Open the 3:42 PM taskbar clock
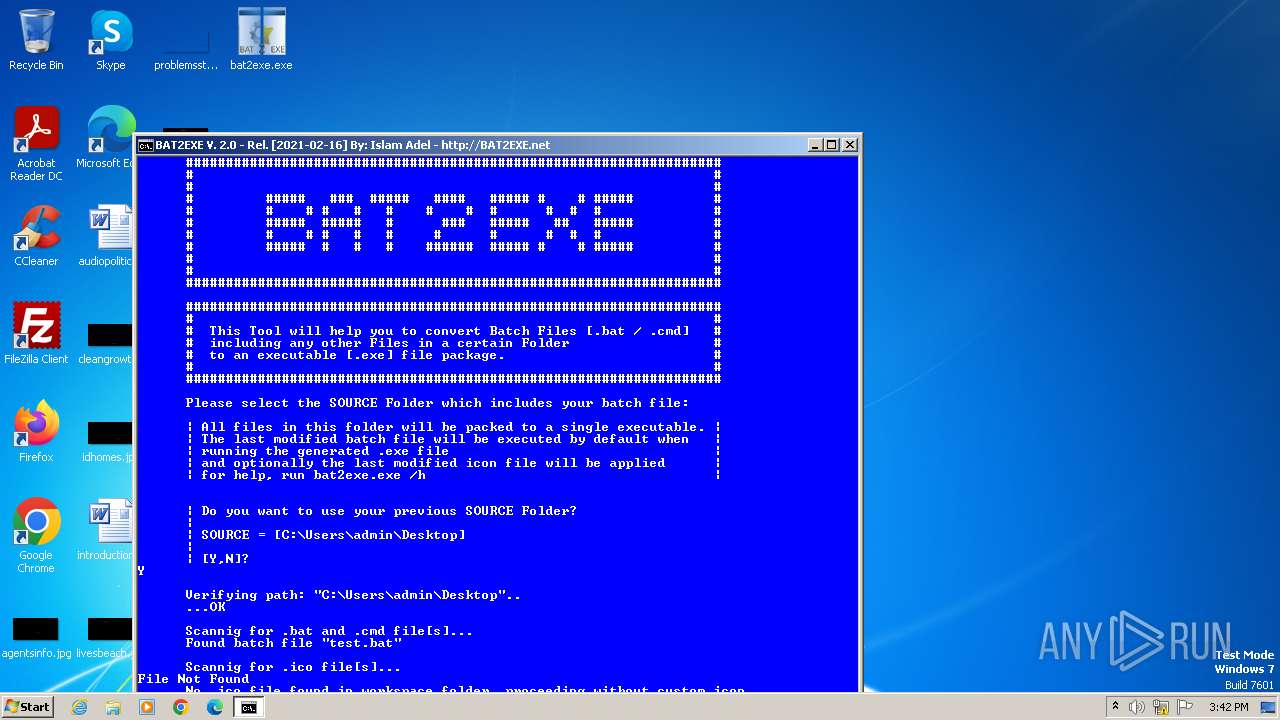 tap(1228, 707)
